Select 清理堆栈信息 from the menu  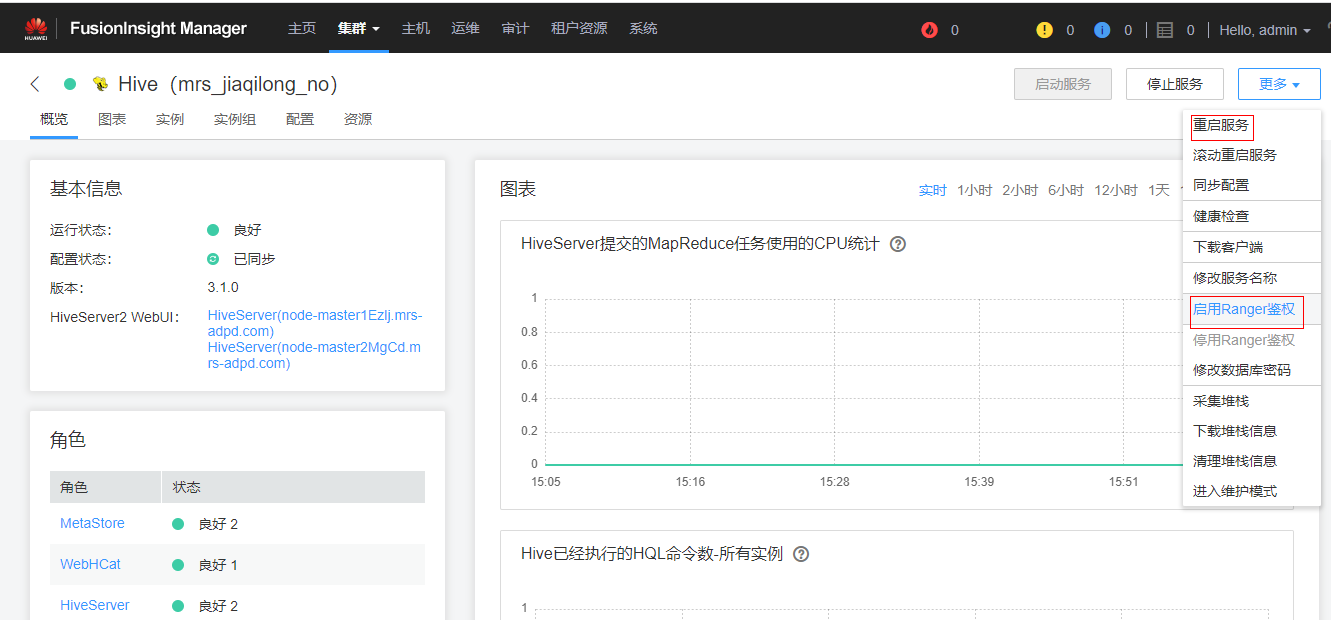point(1235,461)
